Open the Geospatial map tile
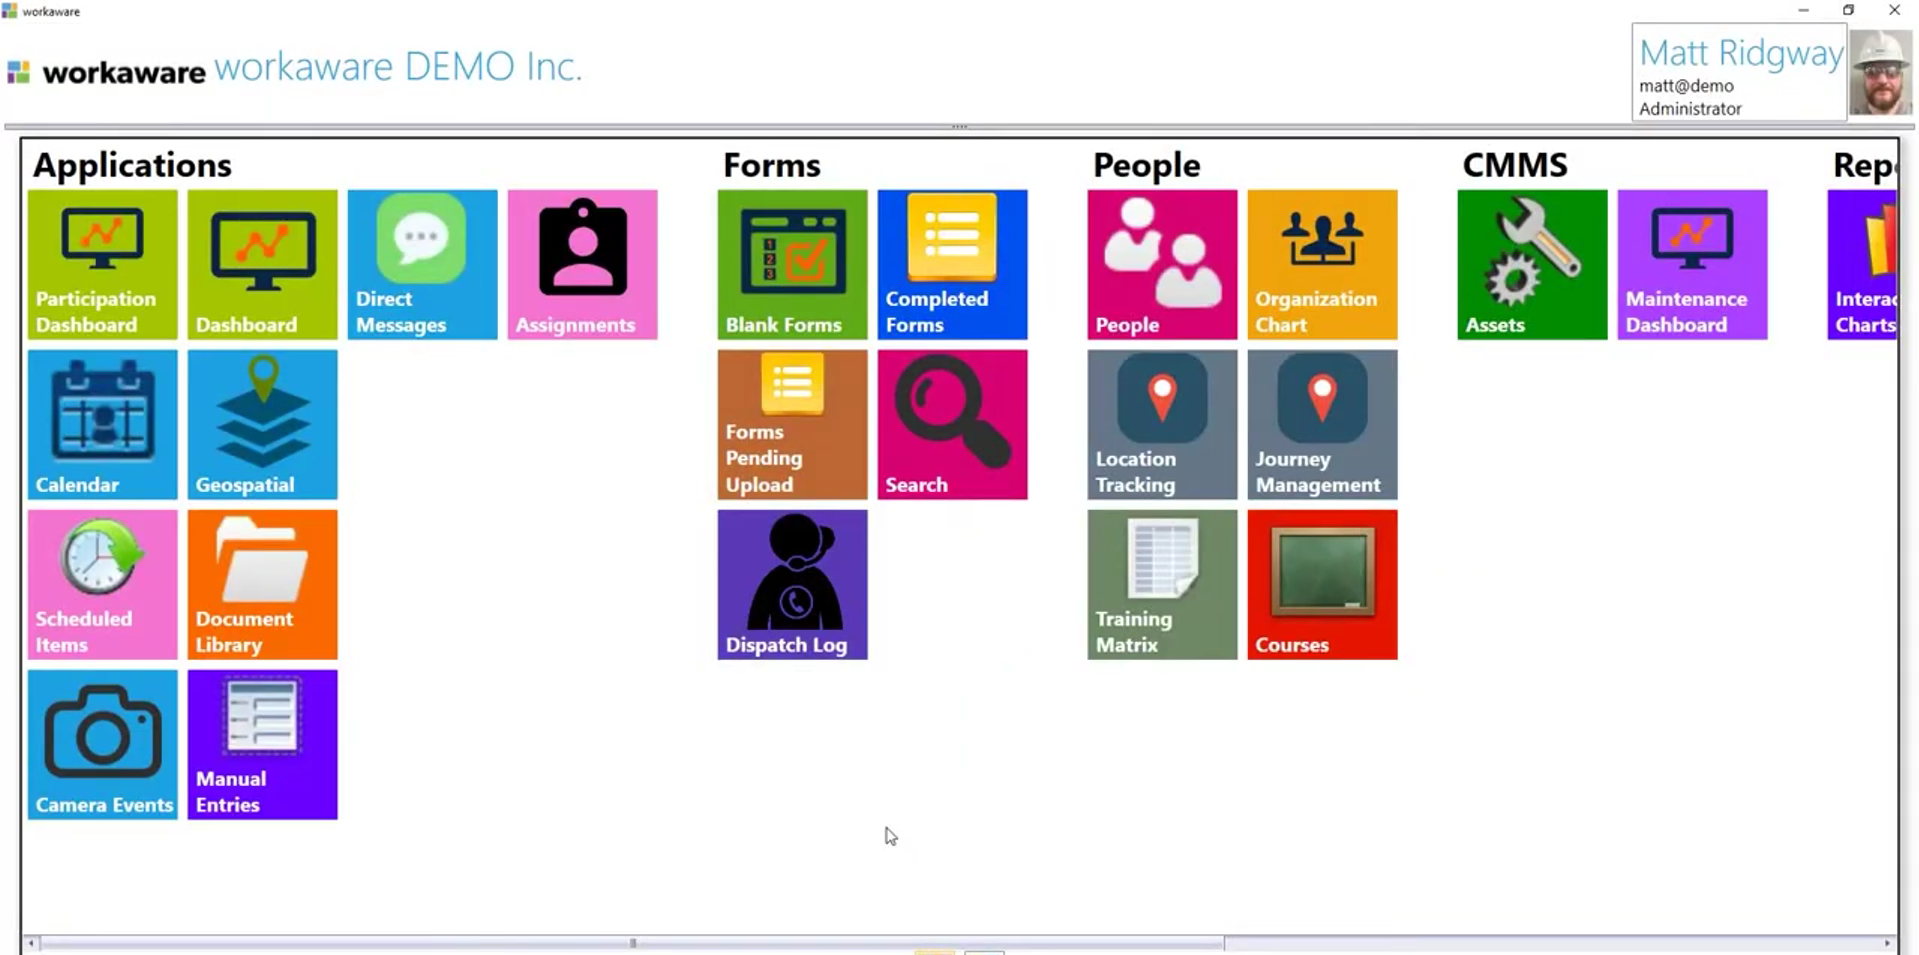 pyautogui.click(x=263, y=425)
